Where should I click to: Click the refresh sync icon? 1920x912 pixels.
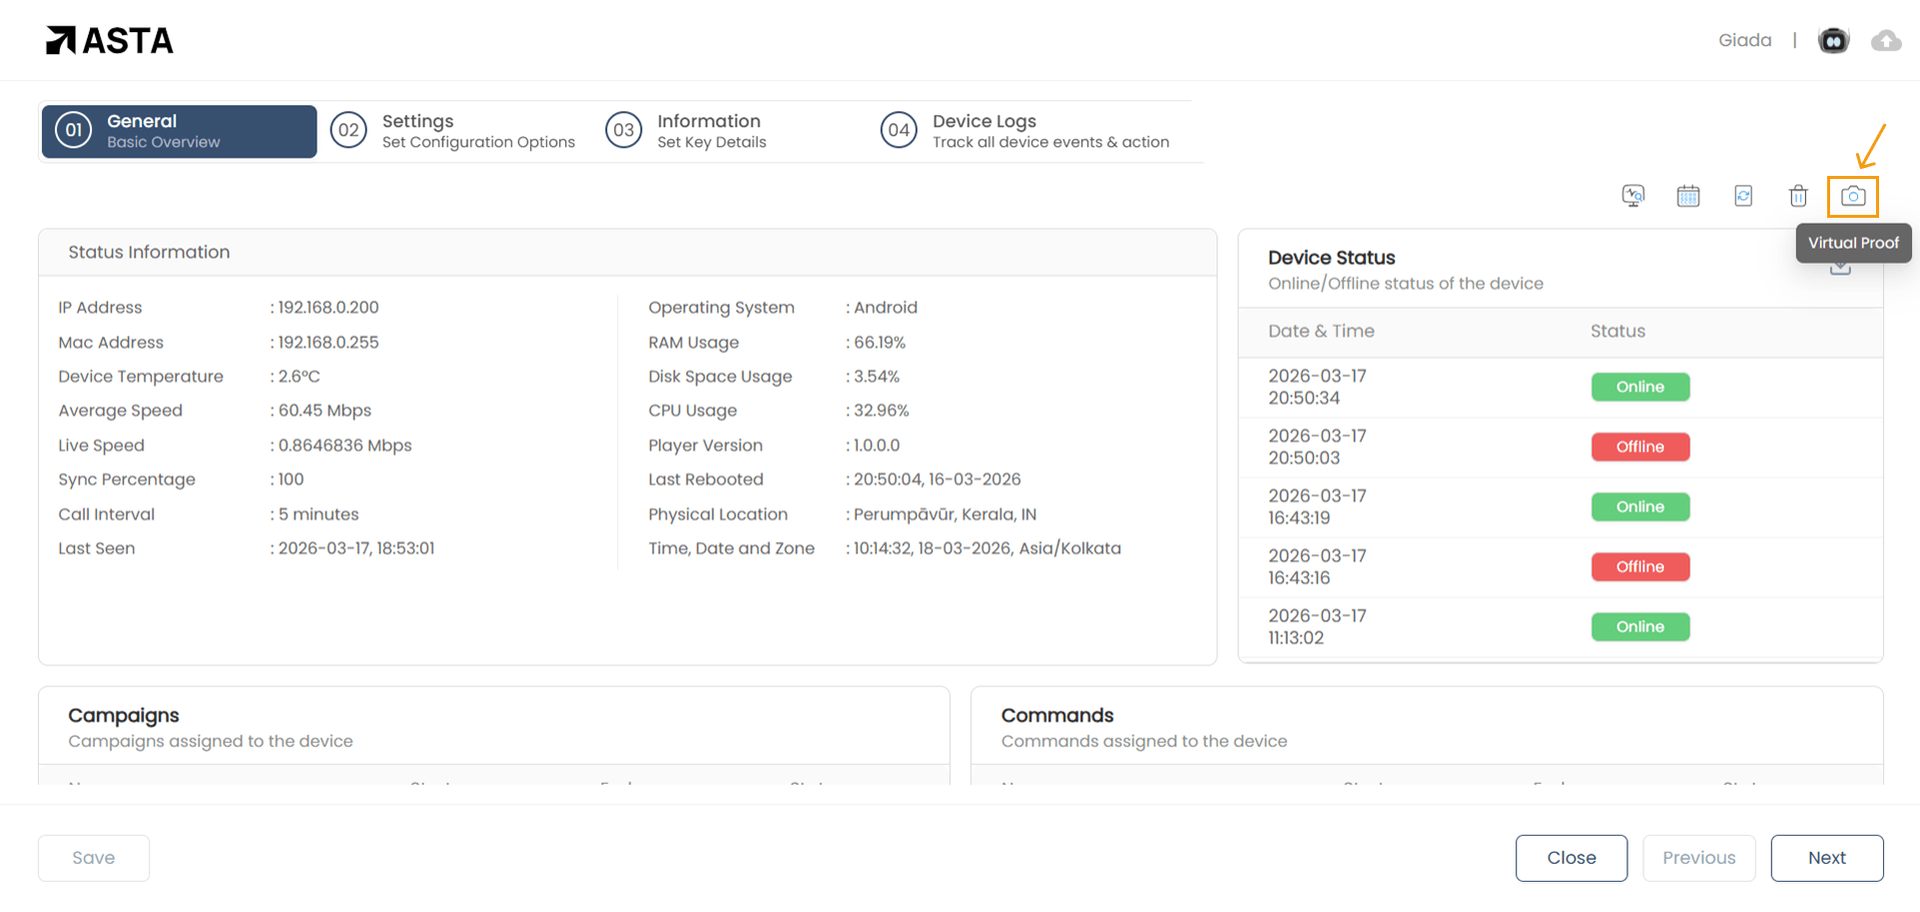pyautogui.click(x=1743, y=196)
